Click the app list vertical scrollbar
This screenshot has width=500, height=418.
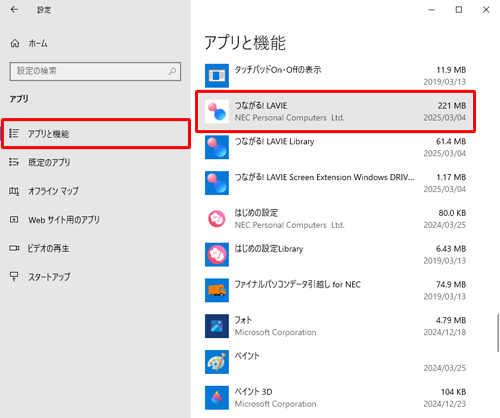pos(498,332)
